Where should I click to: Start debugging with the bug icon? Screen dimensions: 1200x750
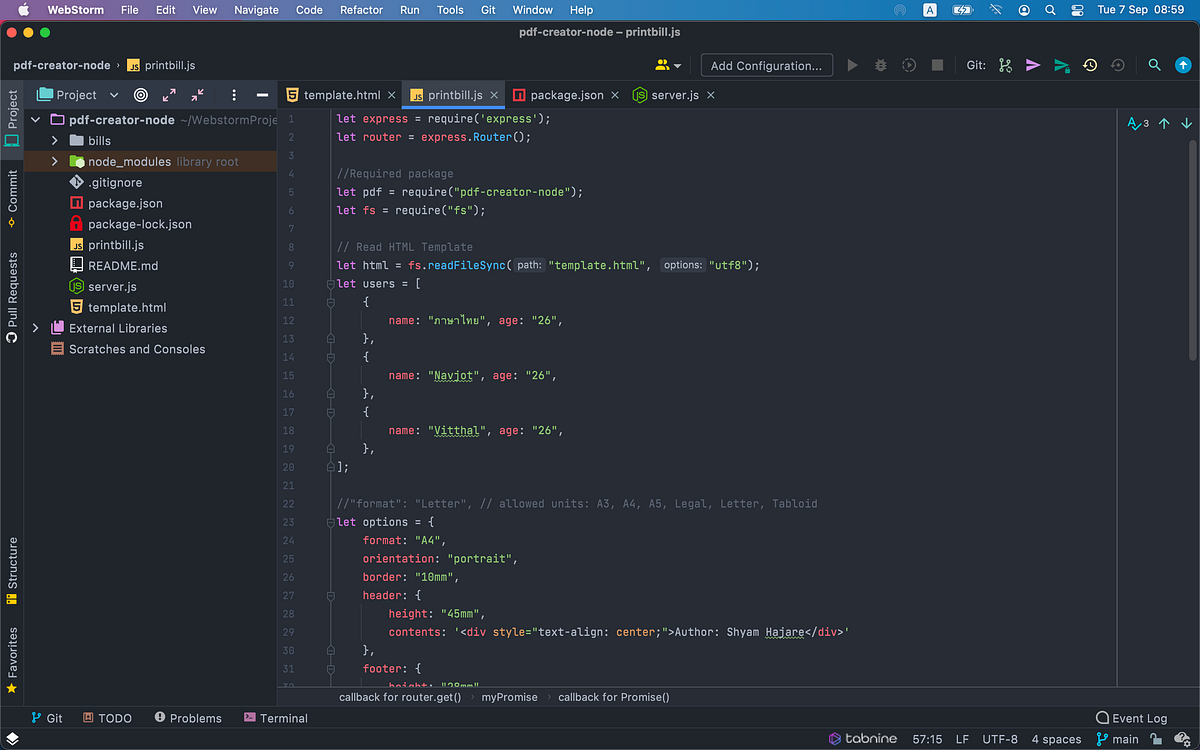[x=880, y=64]
